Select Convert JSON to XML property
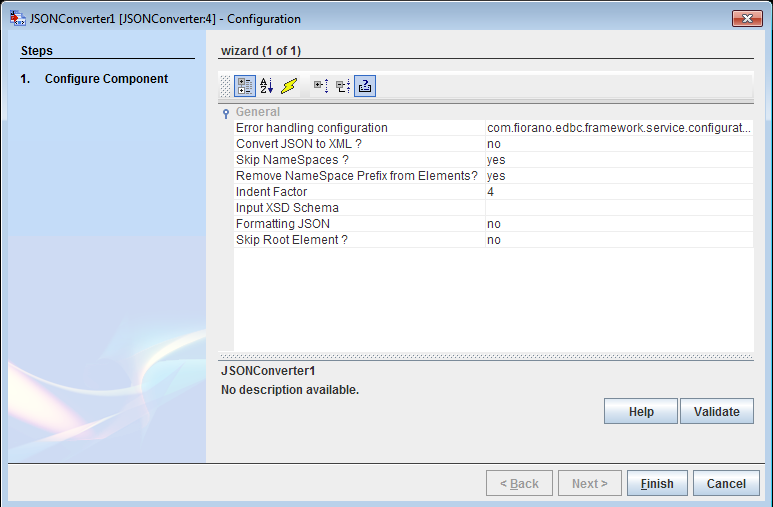 [x=359, y=144]
